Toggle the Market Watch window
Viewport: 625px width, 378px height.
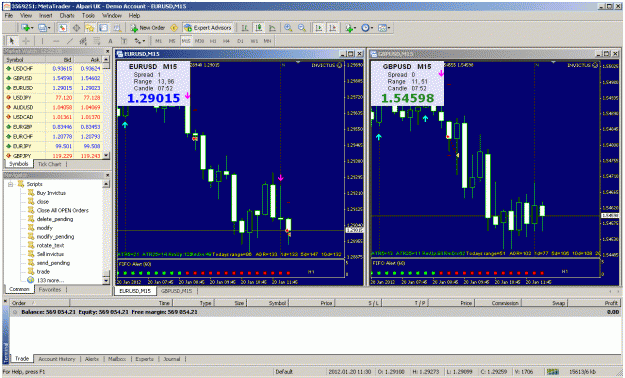62,28
